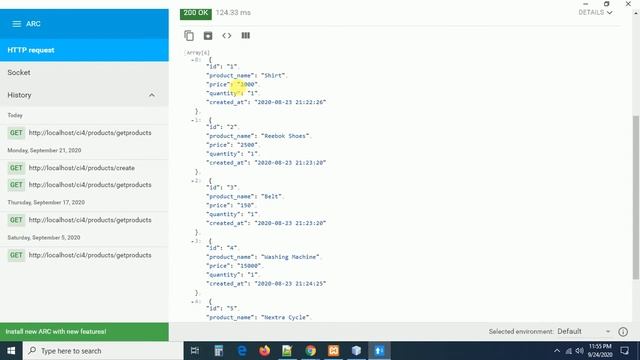The image size is (640, 360).
Task: Select the ARC app taskbar icon
Action: (379, 351)
